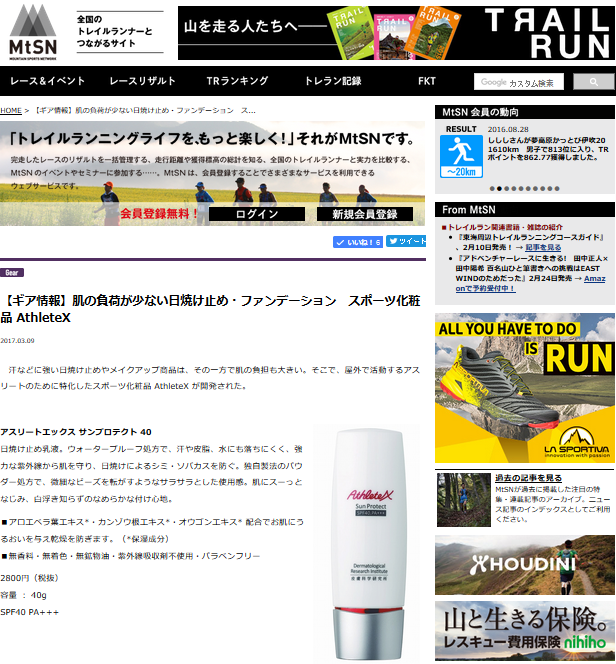Click the 容量：40g text
Screen dimensions: 616x664
pos(23,595)
